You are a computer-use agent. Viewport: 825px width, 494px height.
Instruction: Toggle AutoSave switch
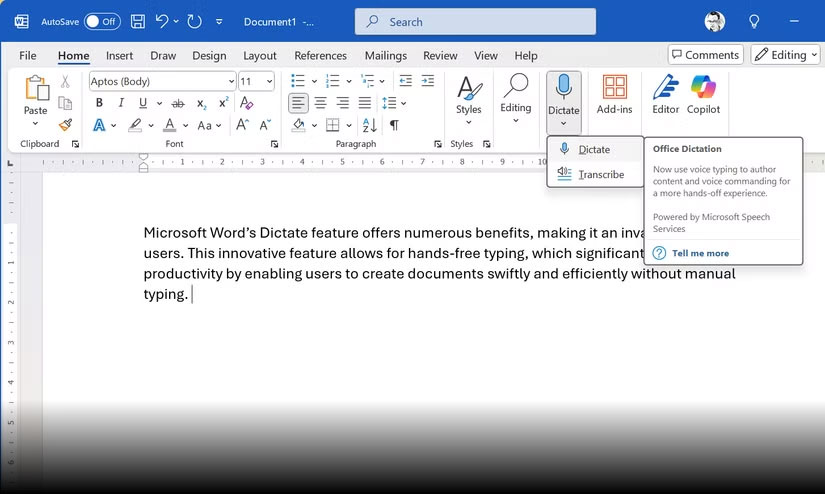(x=102, y=21)
